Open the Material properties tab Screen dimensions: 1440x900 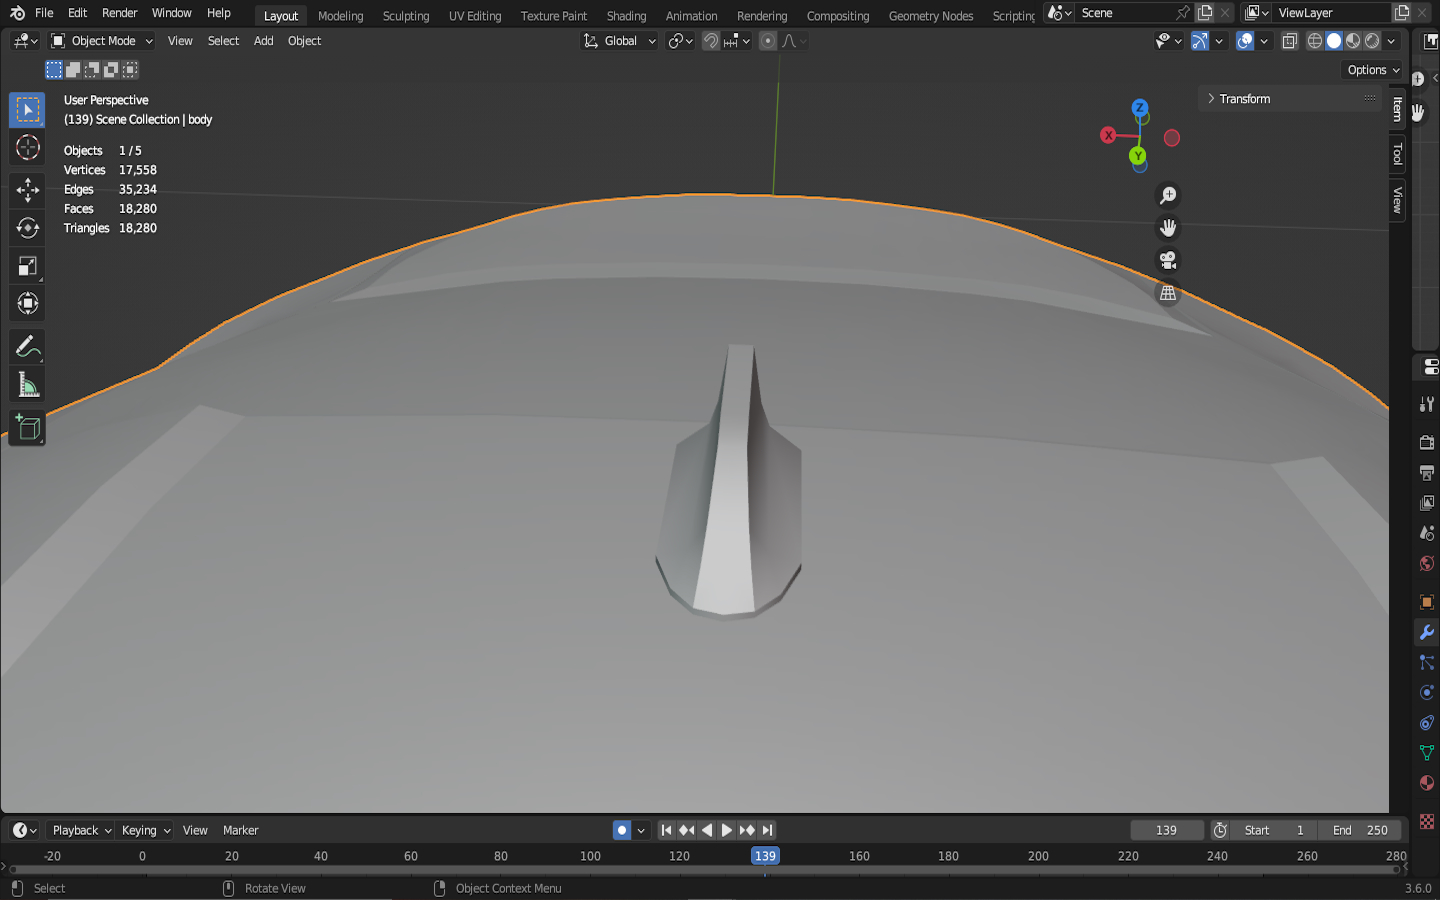(1427, 782)
